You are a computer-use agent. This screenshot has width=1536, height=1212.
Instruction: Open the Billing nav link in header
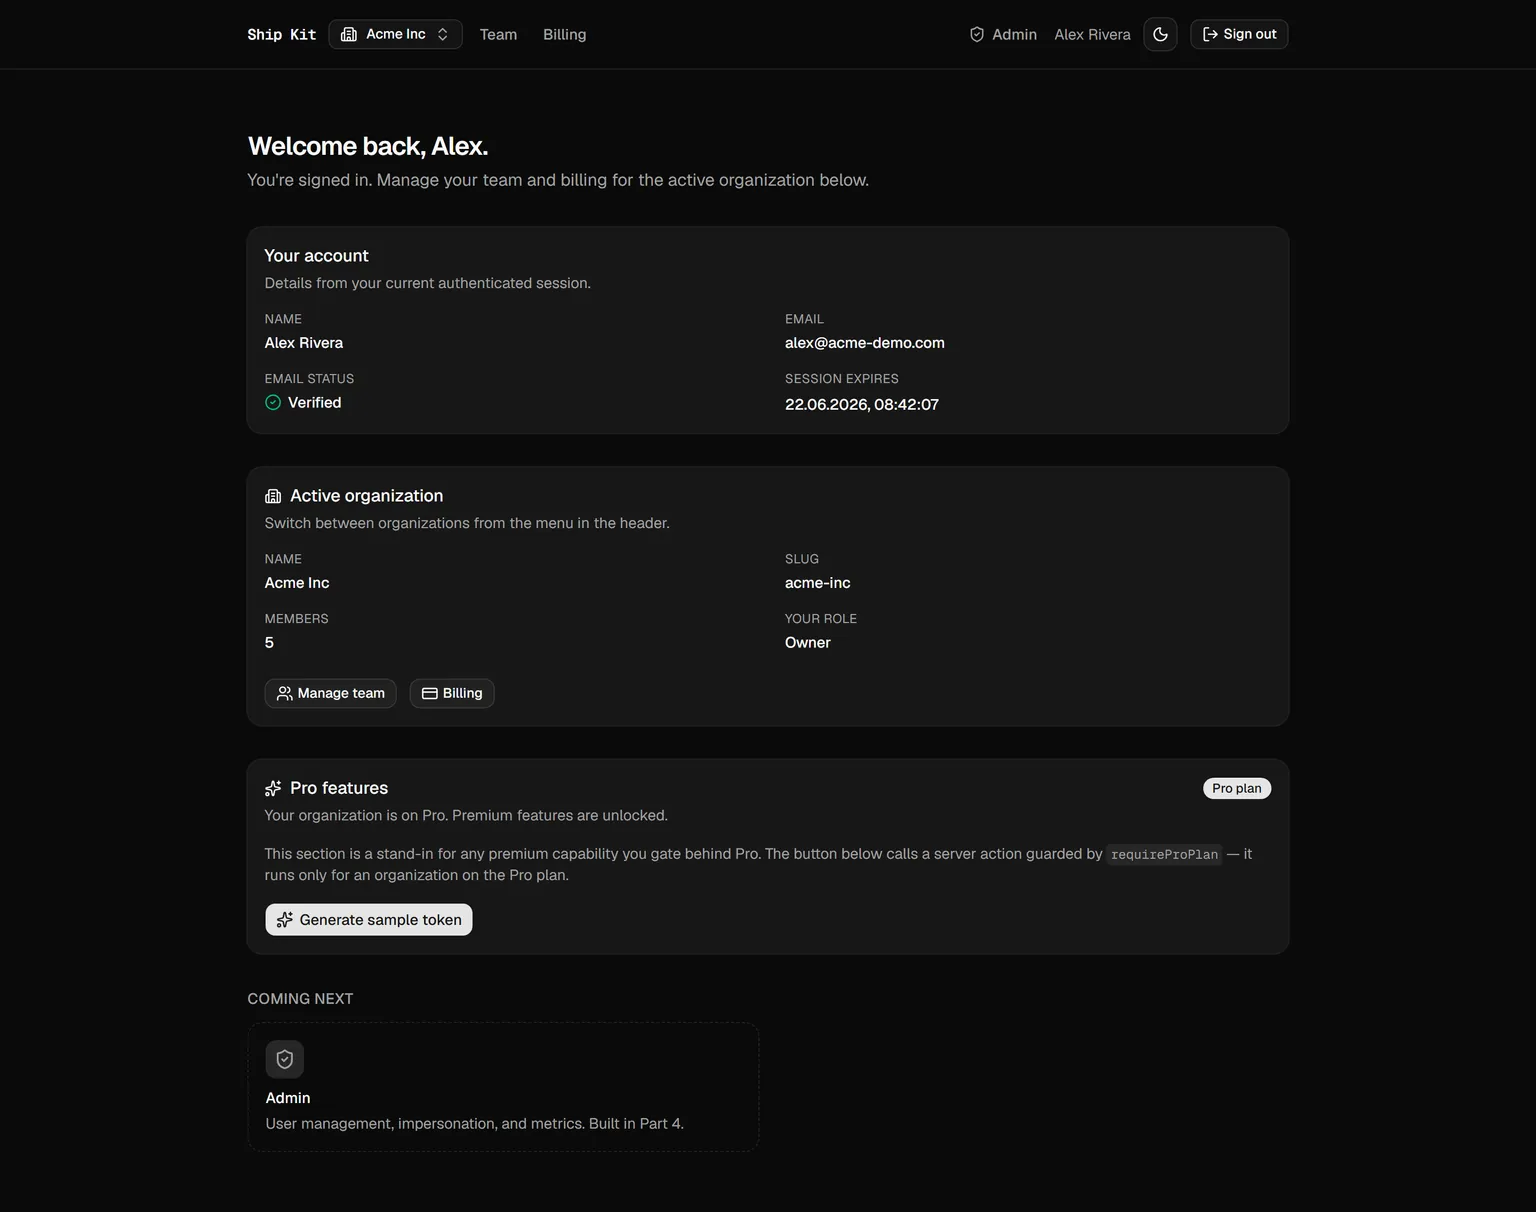(x=564, y=34)
